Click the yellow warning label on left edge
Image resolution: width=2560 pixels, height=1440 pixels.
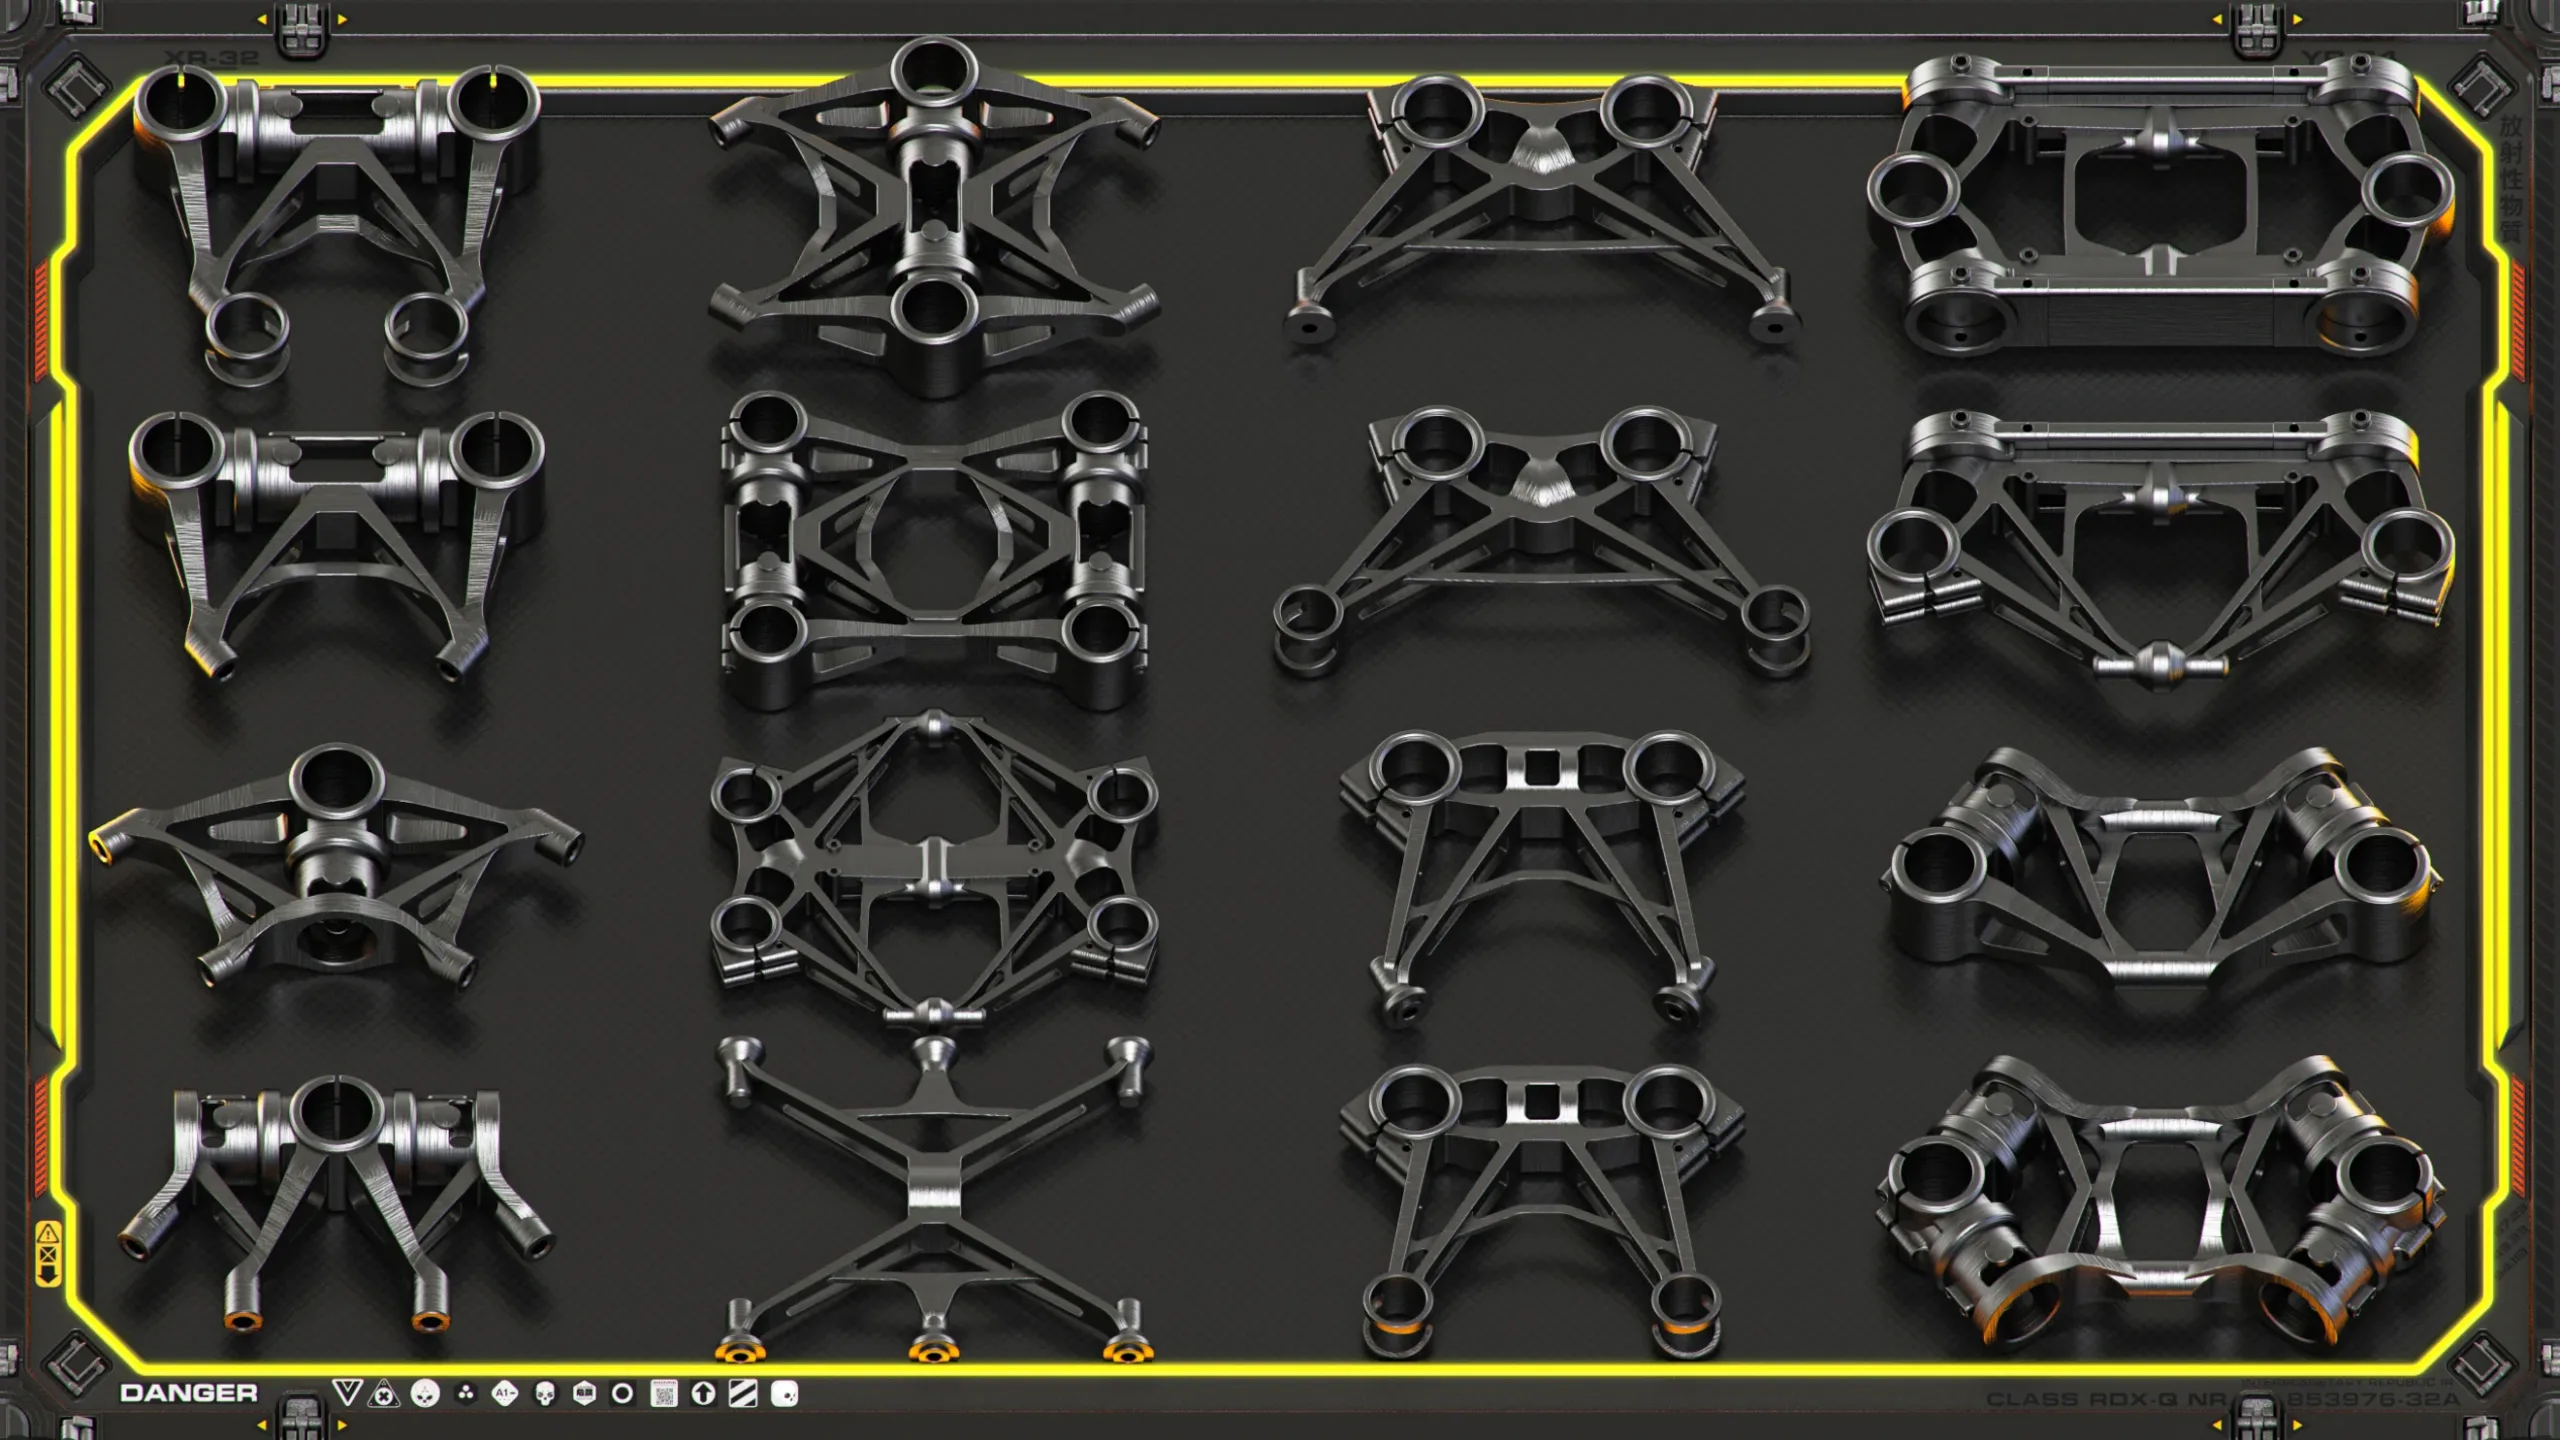[x=48, y=1253]
